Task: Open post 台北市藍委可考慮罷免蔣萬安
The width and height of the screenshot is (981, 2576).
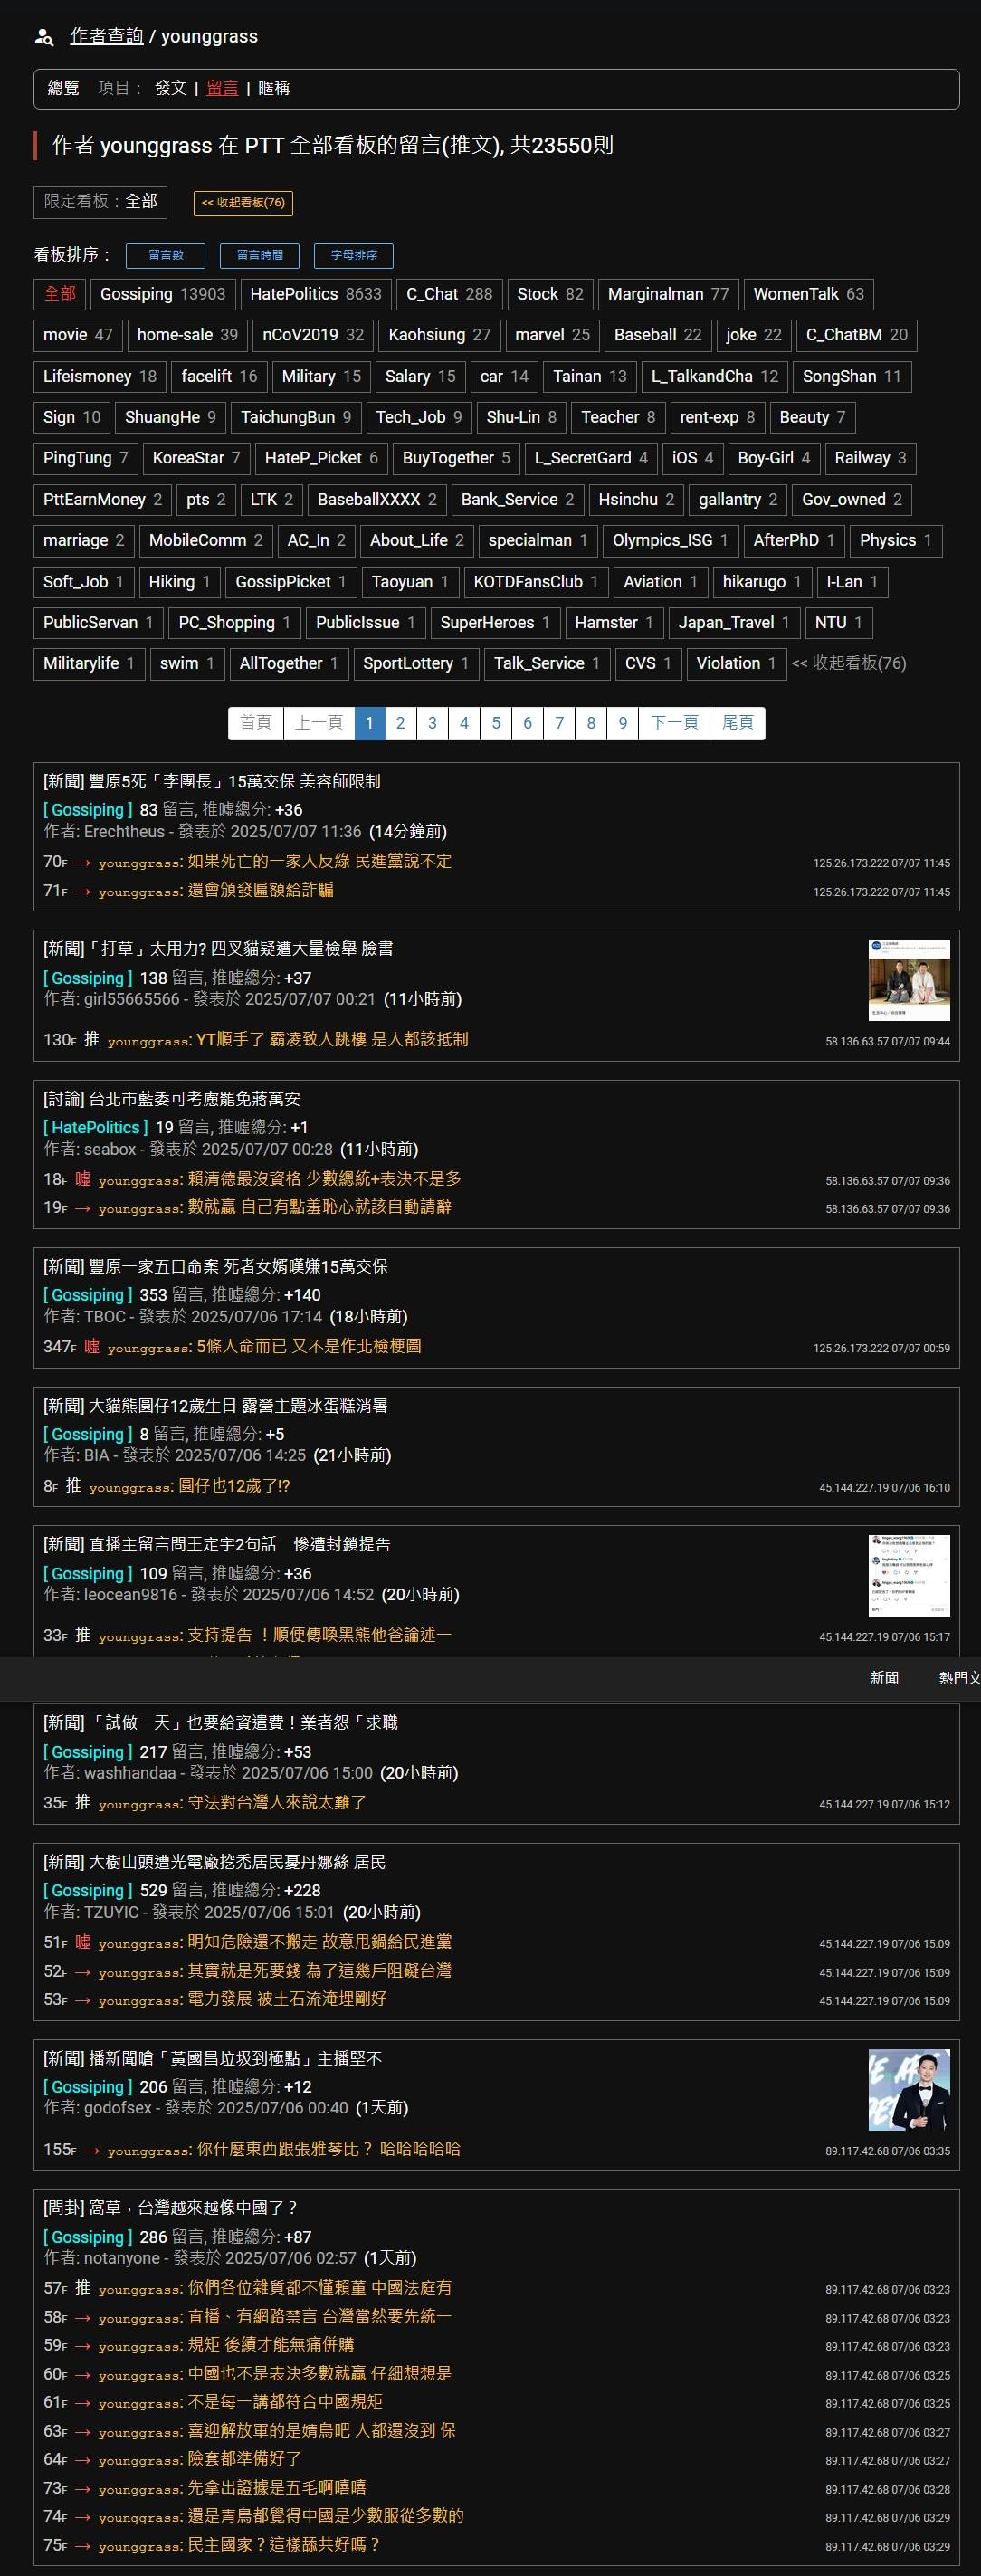Action: tap(171, 1098)
